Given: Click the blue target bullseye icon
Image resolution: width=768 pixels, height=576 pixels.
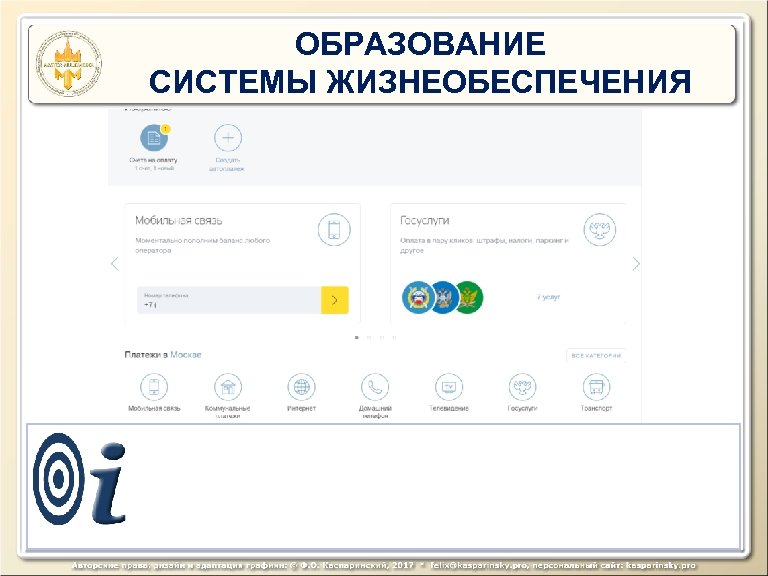Looking at the screenshot, I should point(58,479).
